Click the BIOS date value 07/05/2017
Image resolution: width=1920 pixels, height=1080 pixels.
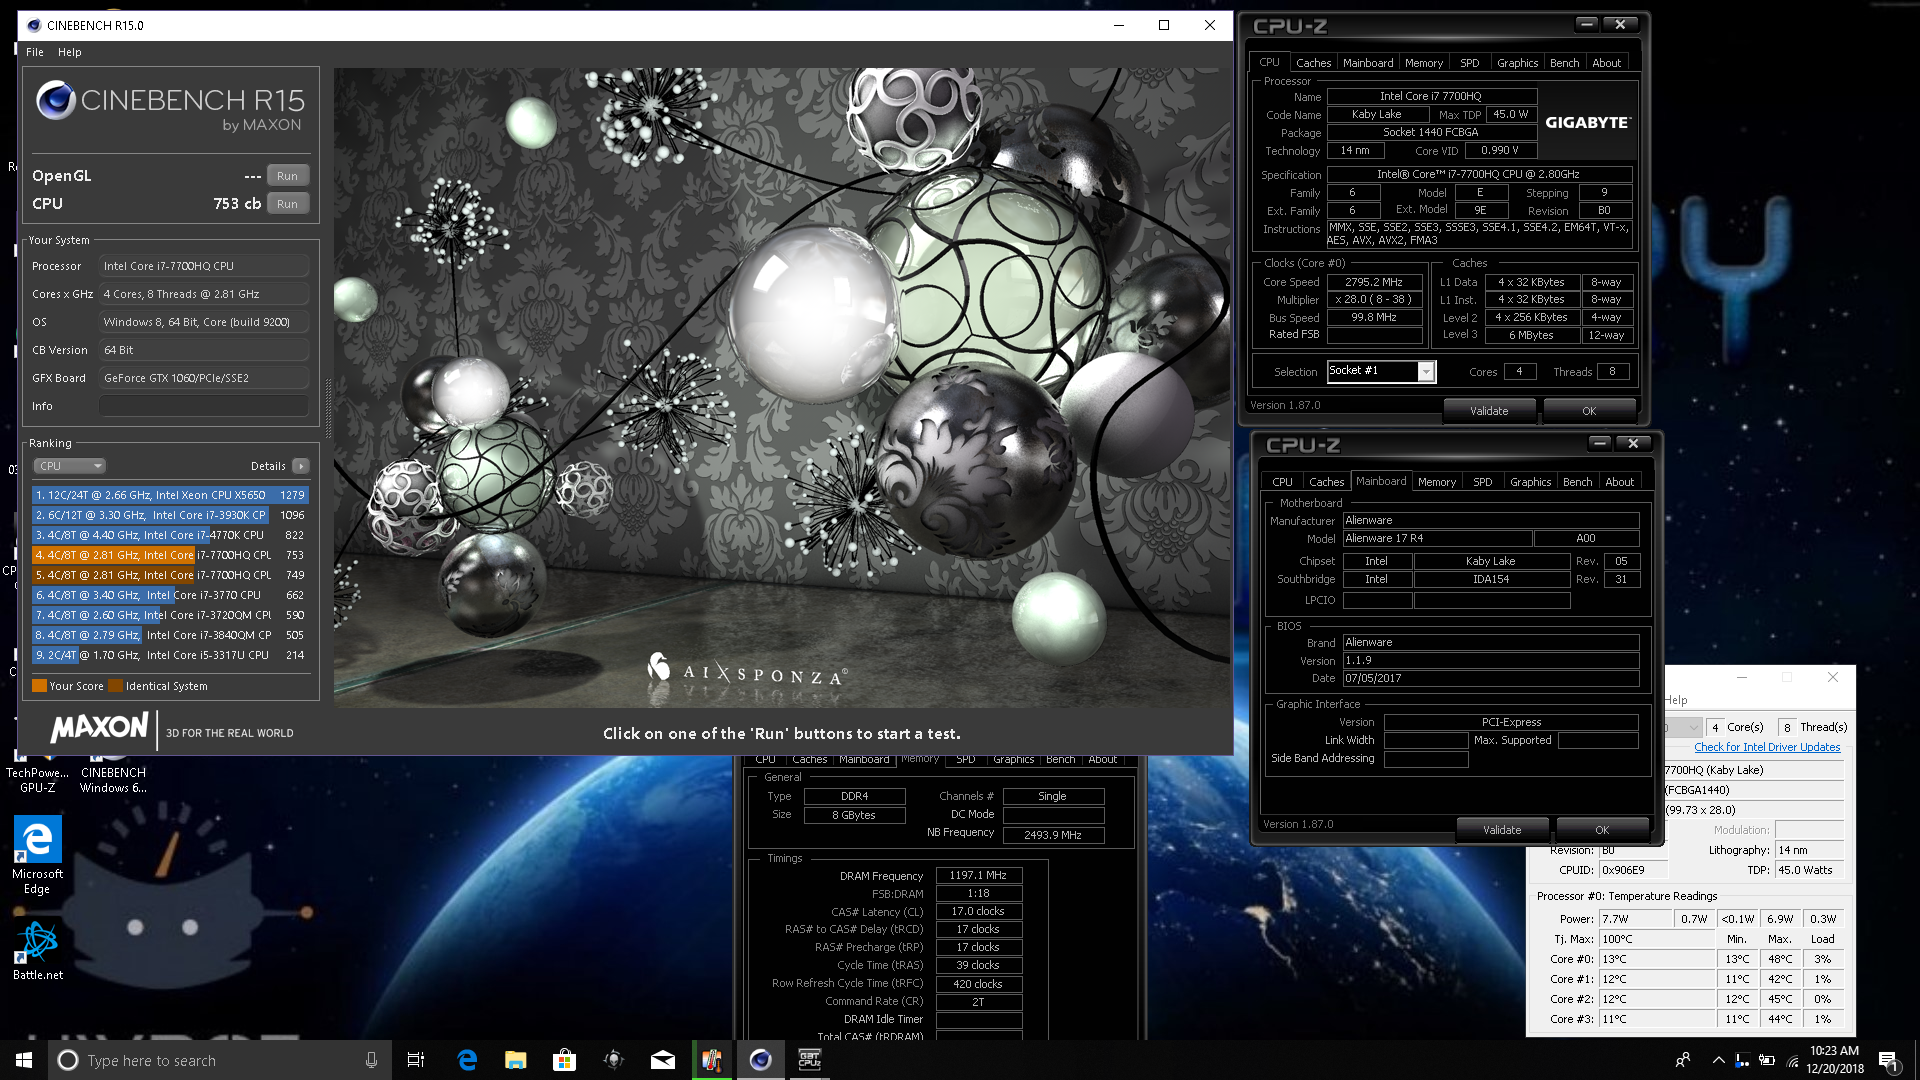(1490, 678)
